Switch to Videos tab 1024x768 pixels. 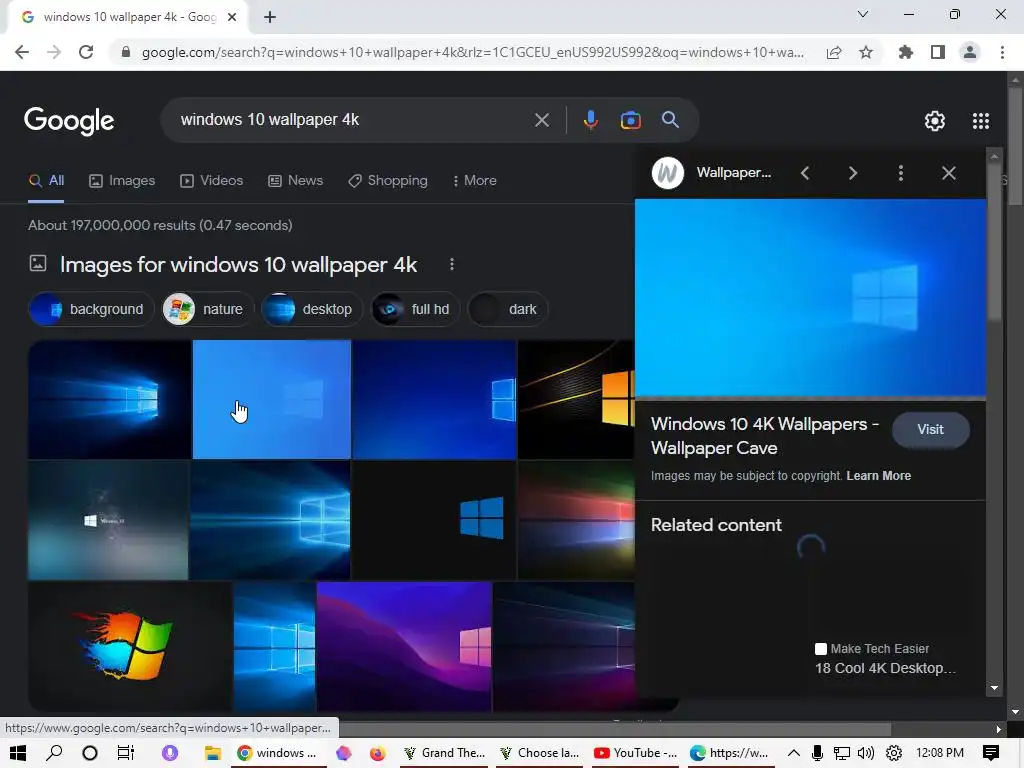(212, 181)
